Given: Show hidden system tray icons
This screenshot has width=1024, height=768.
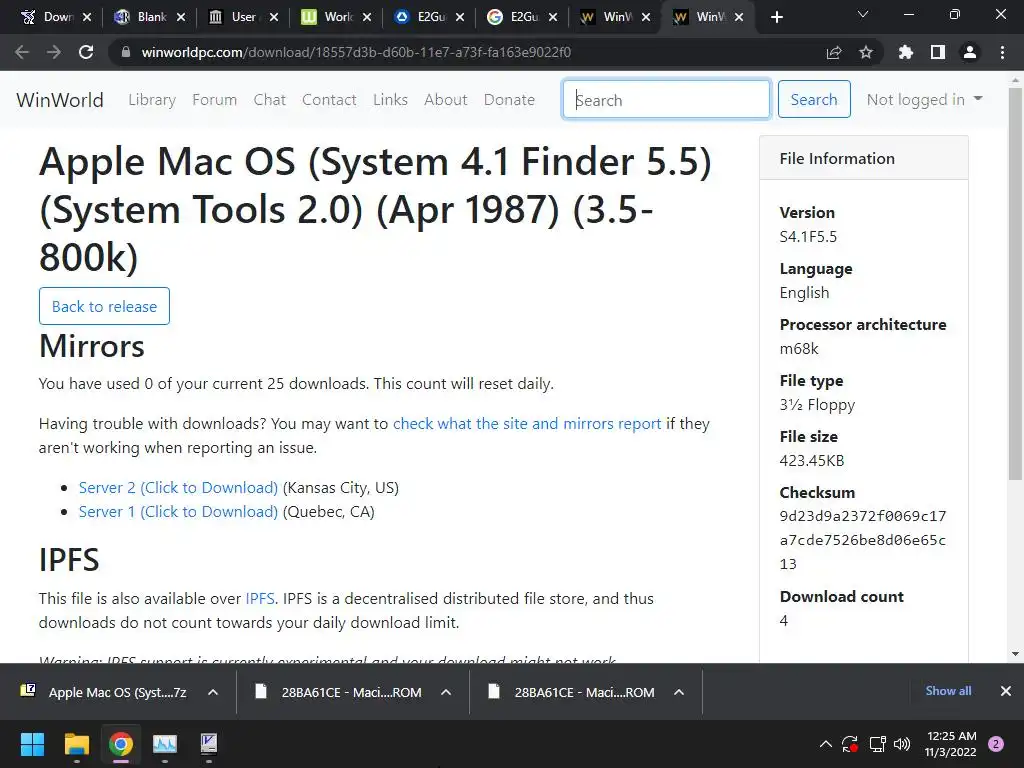Looking at the screenshot, I should tap(825, 744).
